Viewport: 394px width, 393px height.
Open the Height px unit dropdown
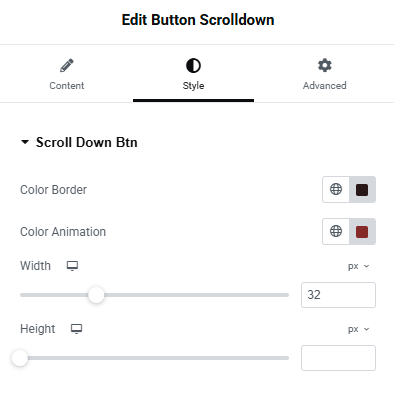pyautogui.click(x=359, y=329)
